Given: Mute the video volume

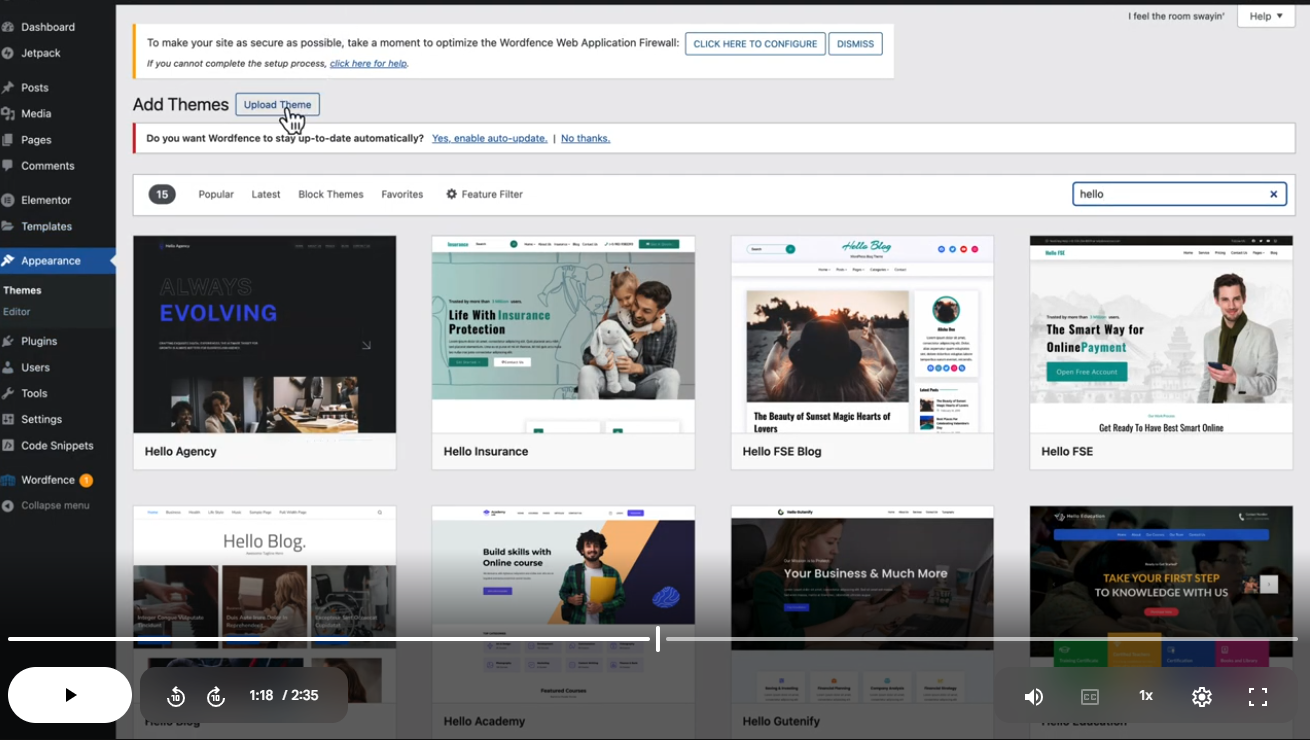Looking at the screenshot, I should click(x=1034, y=696).
